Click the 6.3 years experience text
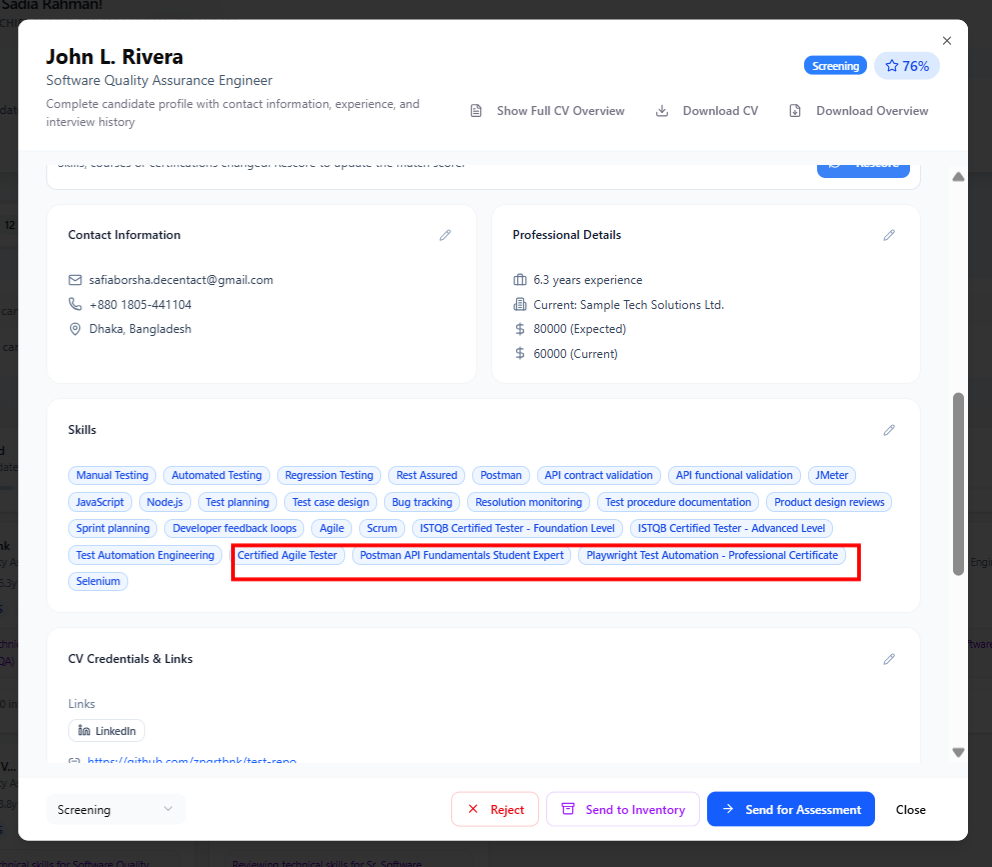The width and height of the screenshot is (992, 867). pos(588,280)
